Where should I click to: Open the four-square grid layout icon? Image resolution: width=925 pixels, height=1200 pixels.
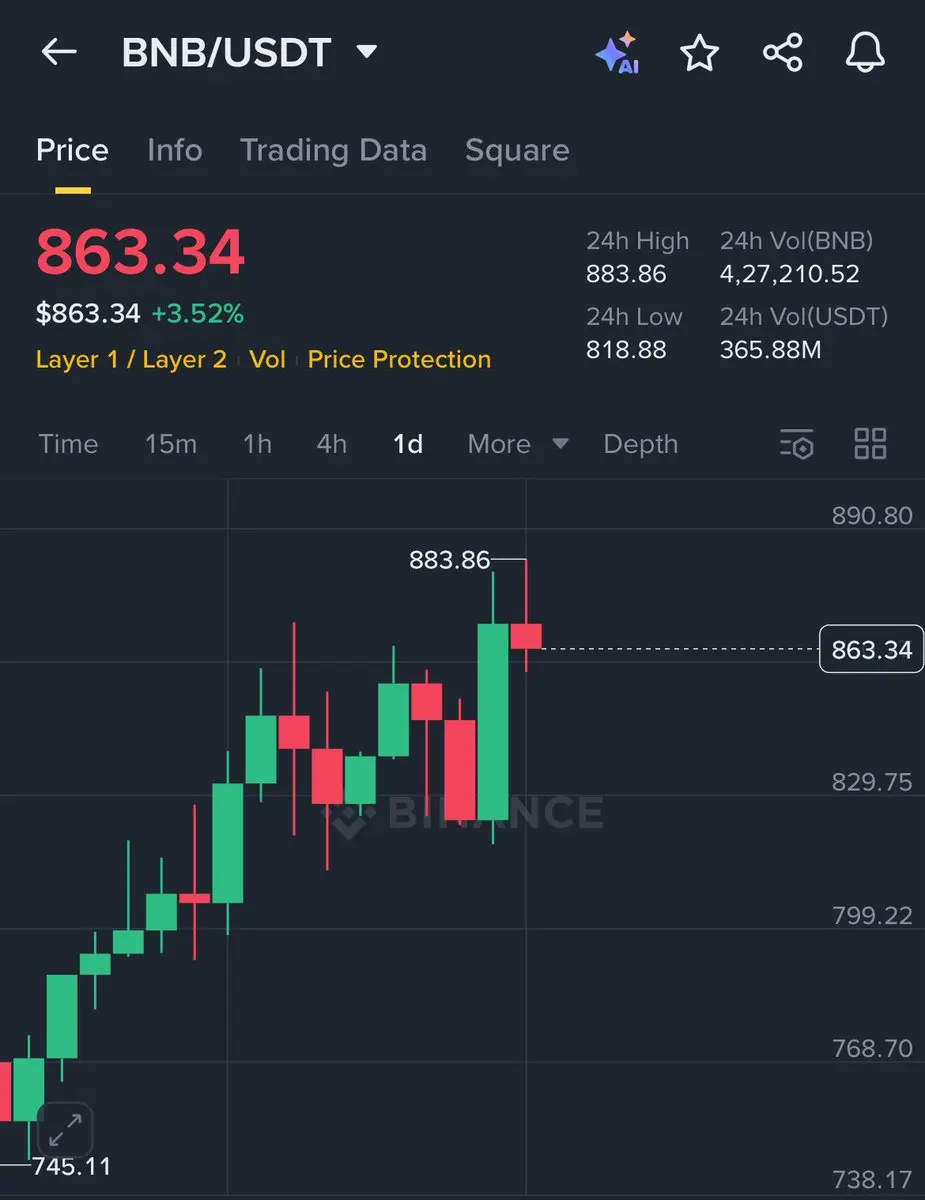point(870,444)
